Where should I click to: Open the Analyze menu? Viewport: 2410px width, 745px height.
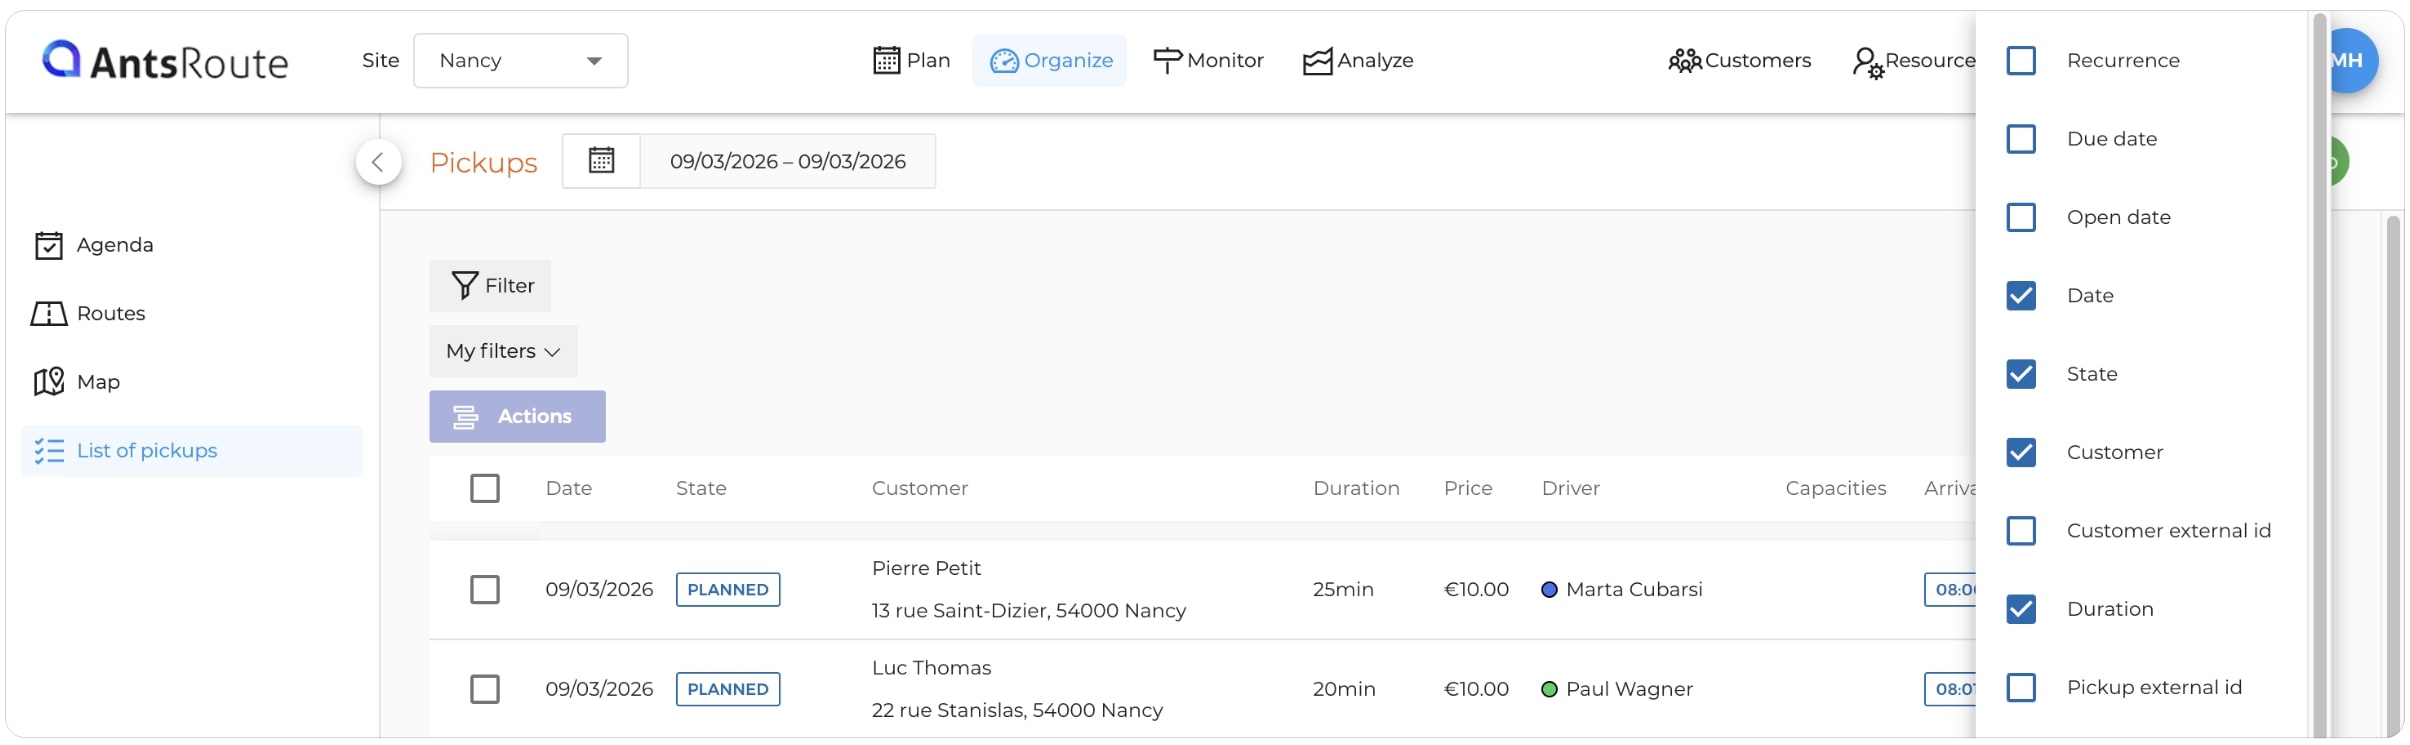[x=1358, y=61]
